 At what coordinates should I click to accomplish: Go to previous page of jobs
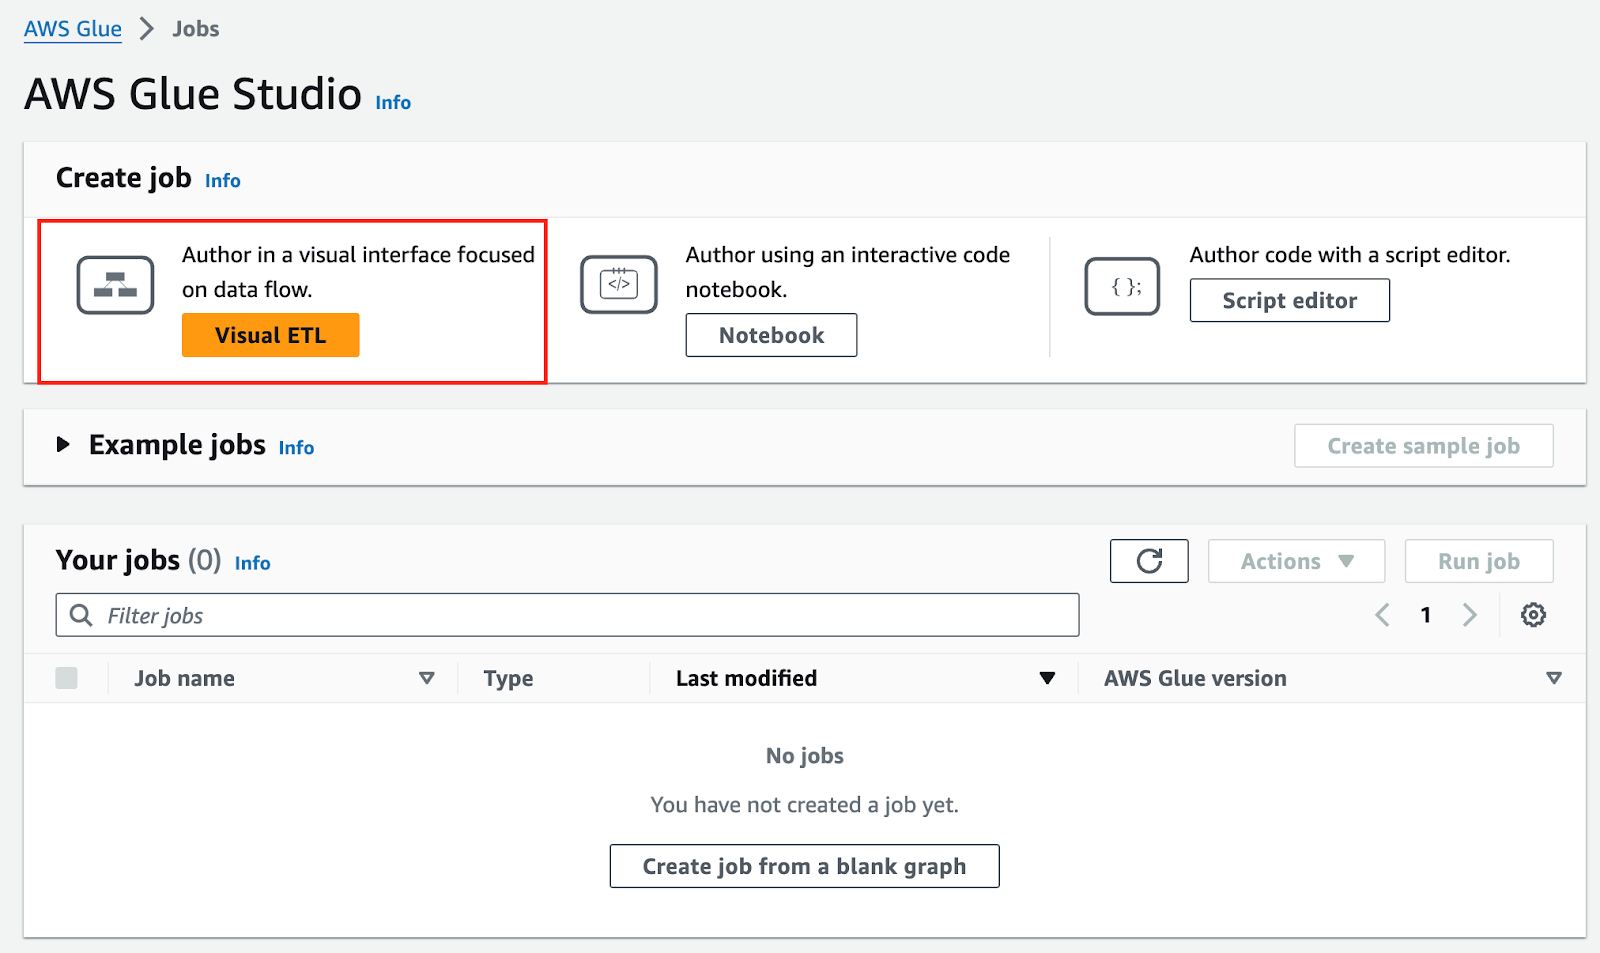pos(1382,615)
